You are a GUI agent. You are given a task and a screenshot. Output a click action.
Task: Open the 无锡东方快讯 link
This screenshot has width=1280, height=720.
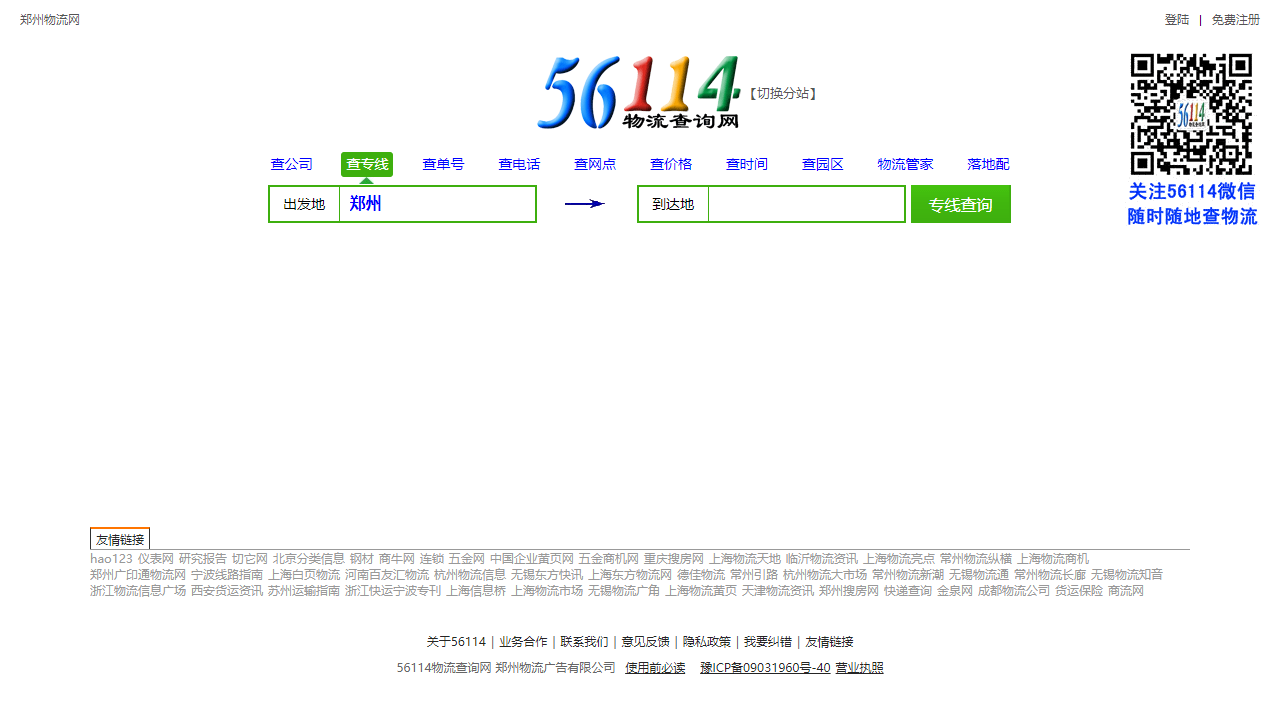click(x=547, y=575)
